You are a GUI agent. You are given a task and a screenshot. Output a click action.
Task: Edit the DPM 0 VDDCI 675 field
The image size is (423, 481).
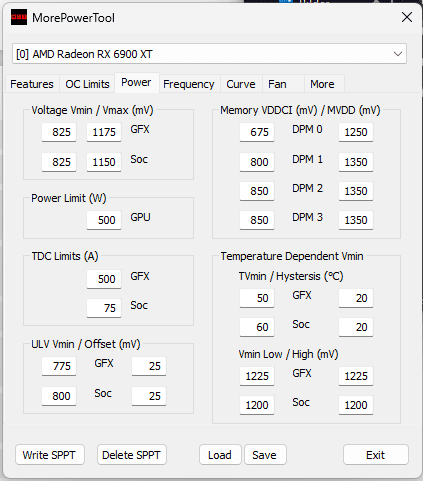[x=257, y=132]
